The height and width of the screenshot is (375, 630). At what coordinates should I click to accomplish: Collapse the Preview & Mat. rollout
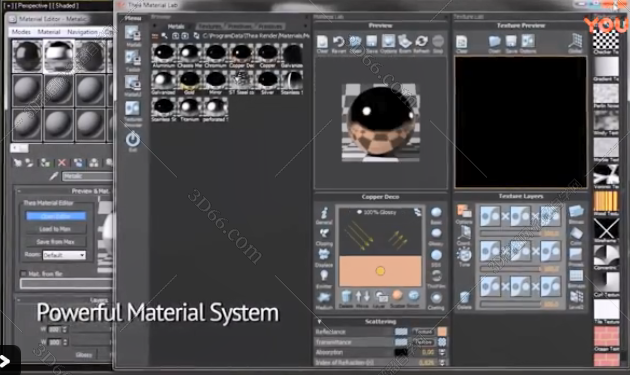click(x=19, y=191)
